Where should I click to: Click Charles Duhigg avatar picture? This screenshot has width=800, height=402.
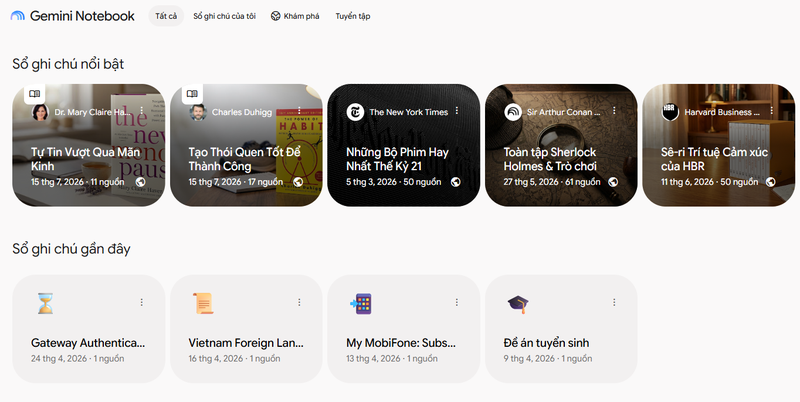pyautogui.click(x=198, y=112)
